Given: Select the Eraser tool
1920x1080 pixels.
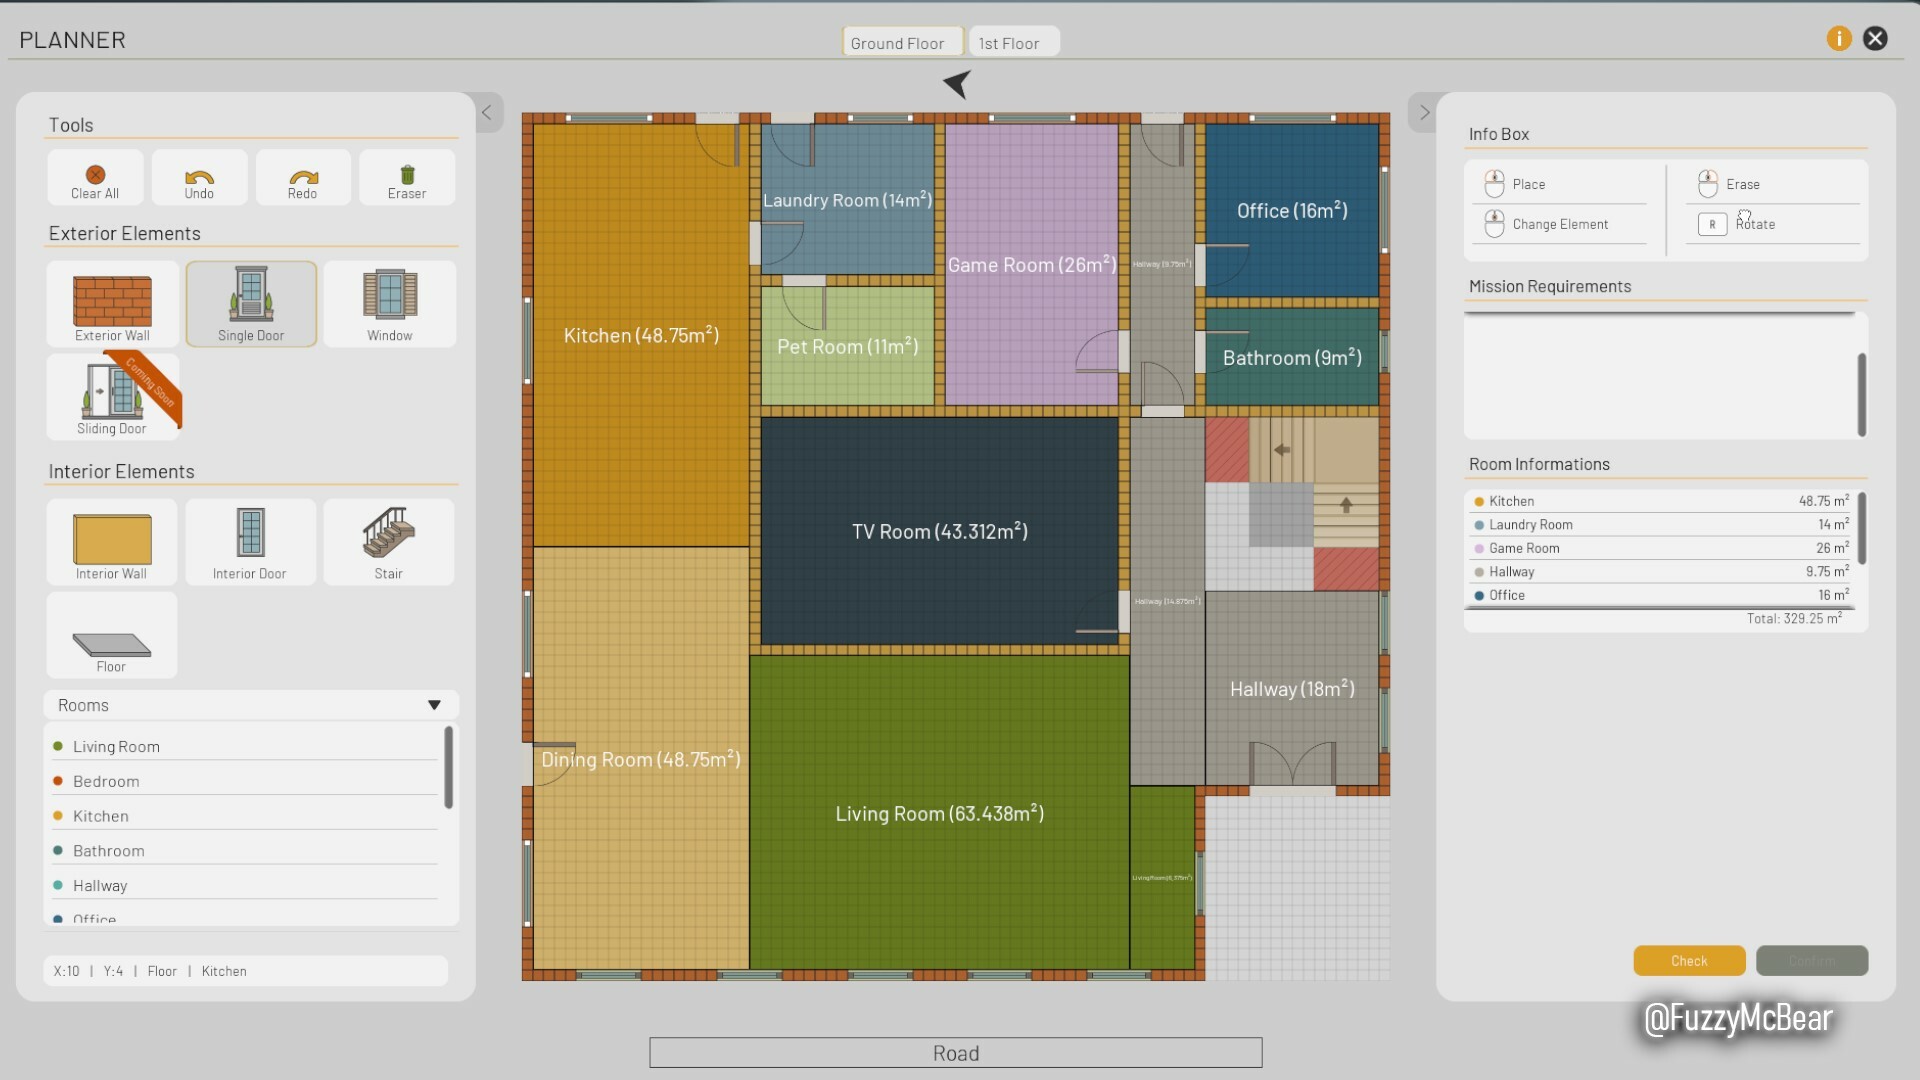Looking at the screenshot, I should 406,177.
